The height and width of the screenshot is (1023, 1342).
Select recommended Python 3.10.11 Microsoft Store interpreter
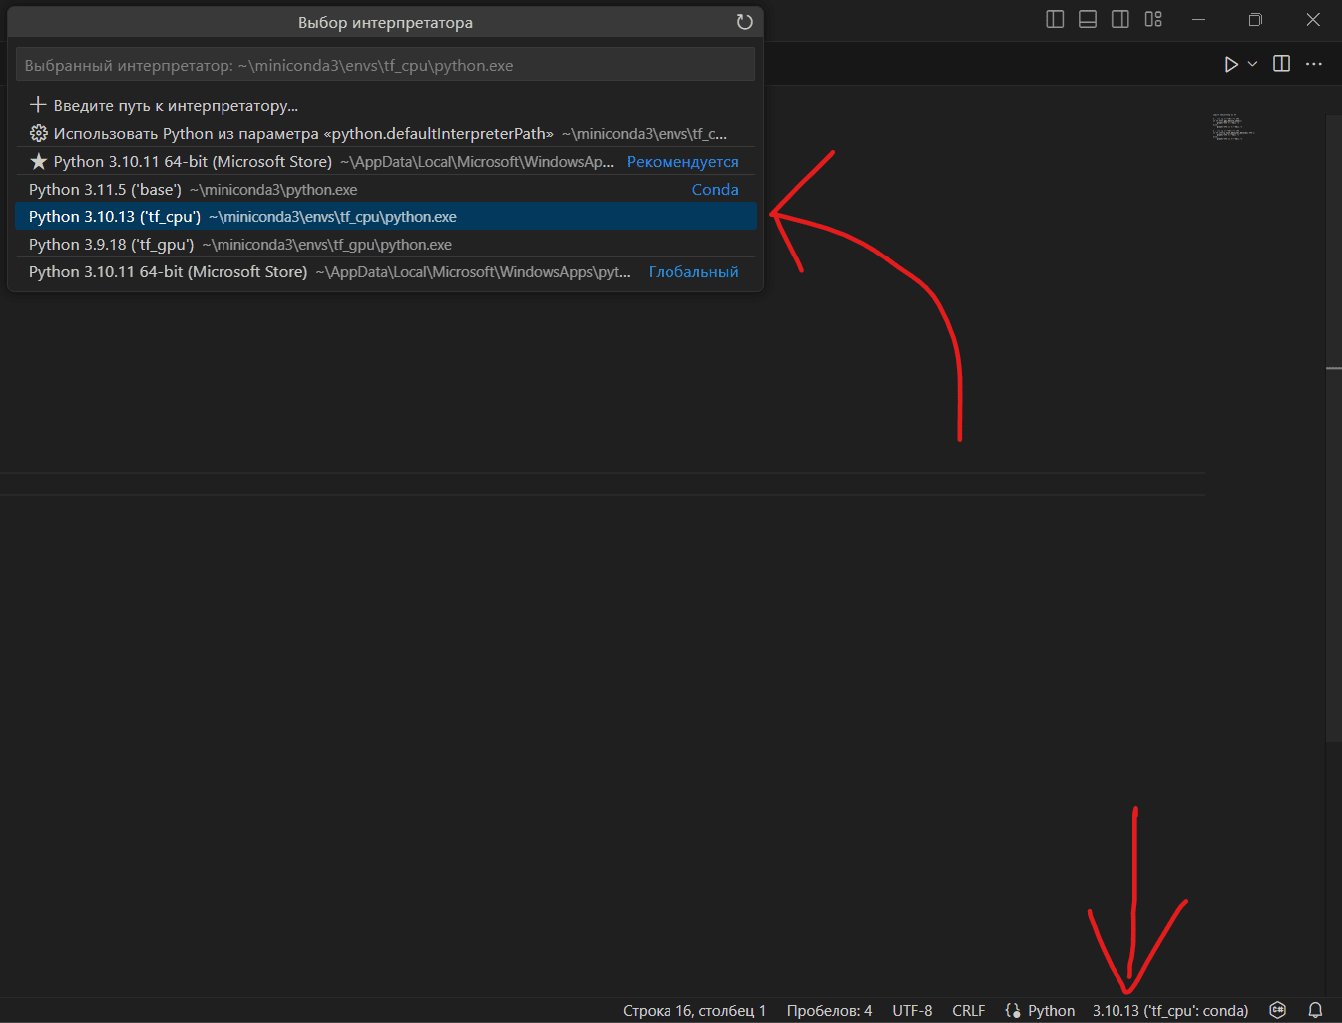[385, 161]
